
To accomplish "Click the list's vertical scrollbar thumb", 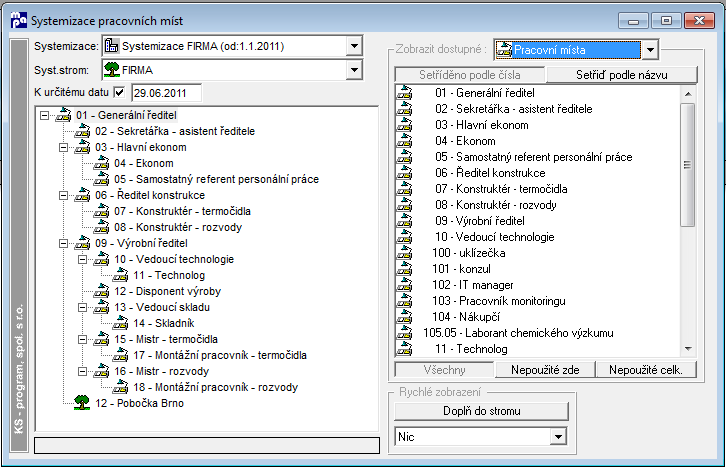I will [x=688, y=165].
